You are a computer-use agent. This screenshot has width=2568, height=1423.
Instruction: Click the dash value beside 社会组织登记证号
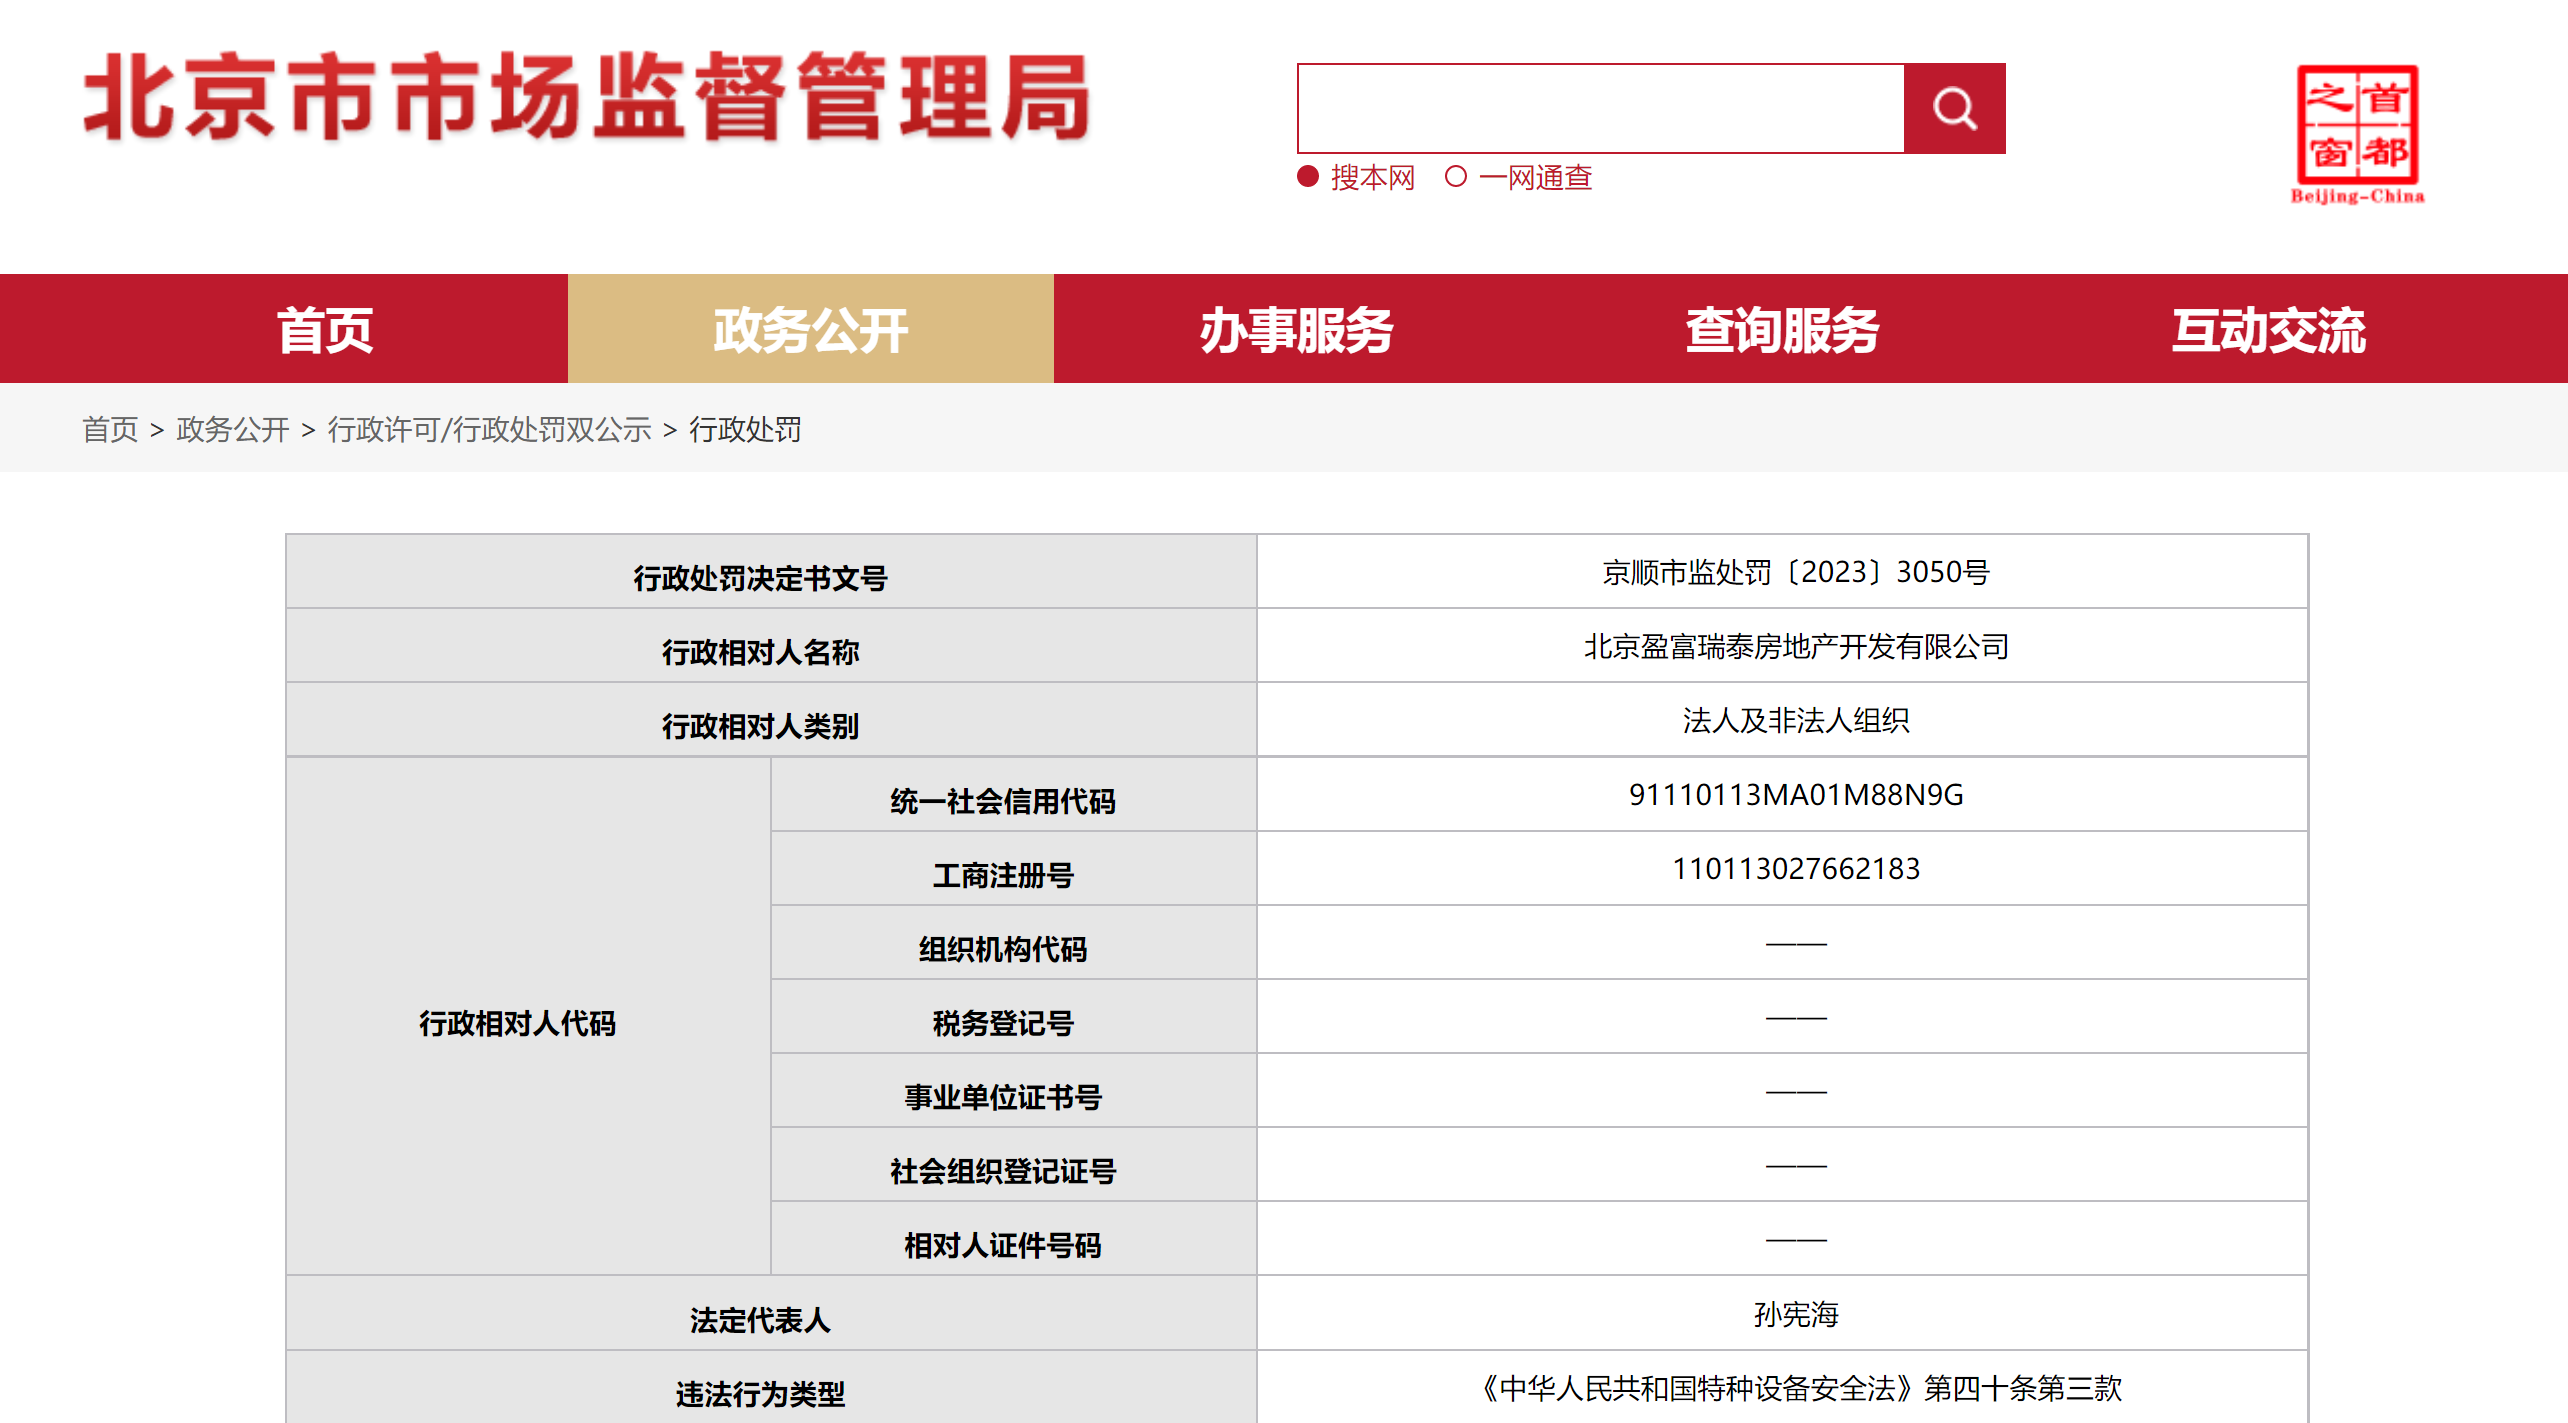coord(1796,1165)
